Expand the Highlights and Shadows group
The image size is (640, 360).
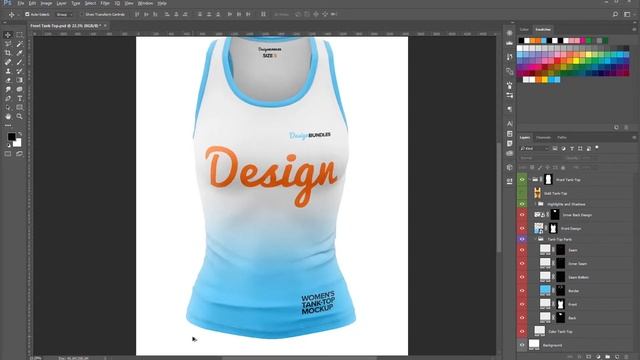click(x=536, y=204)
